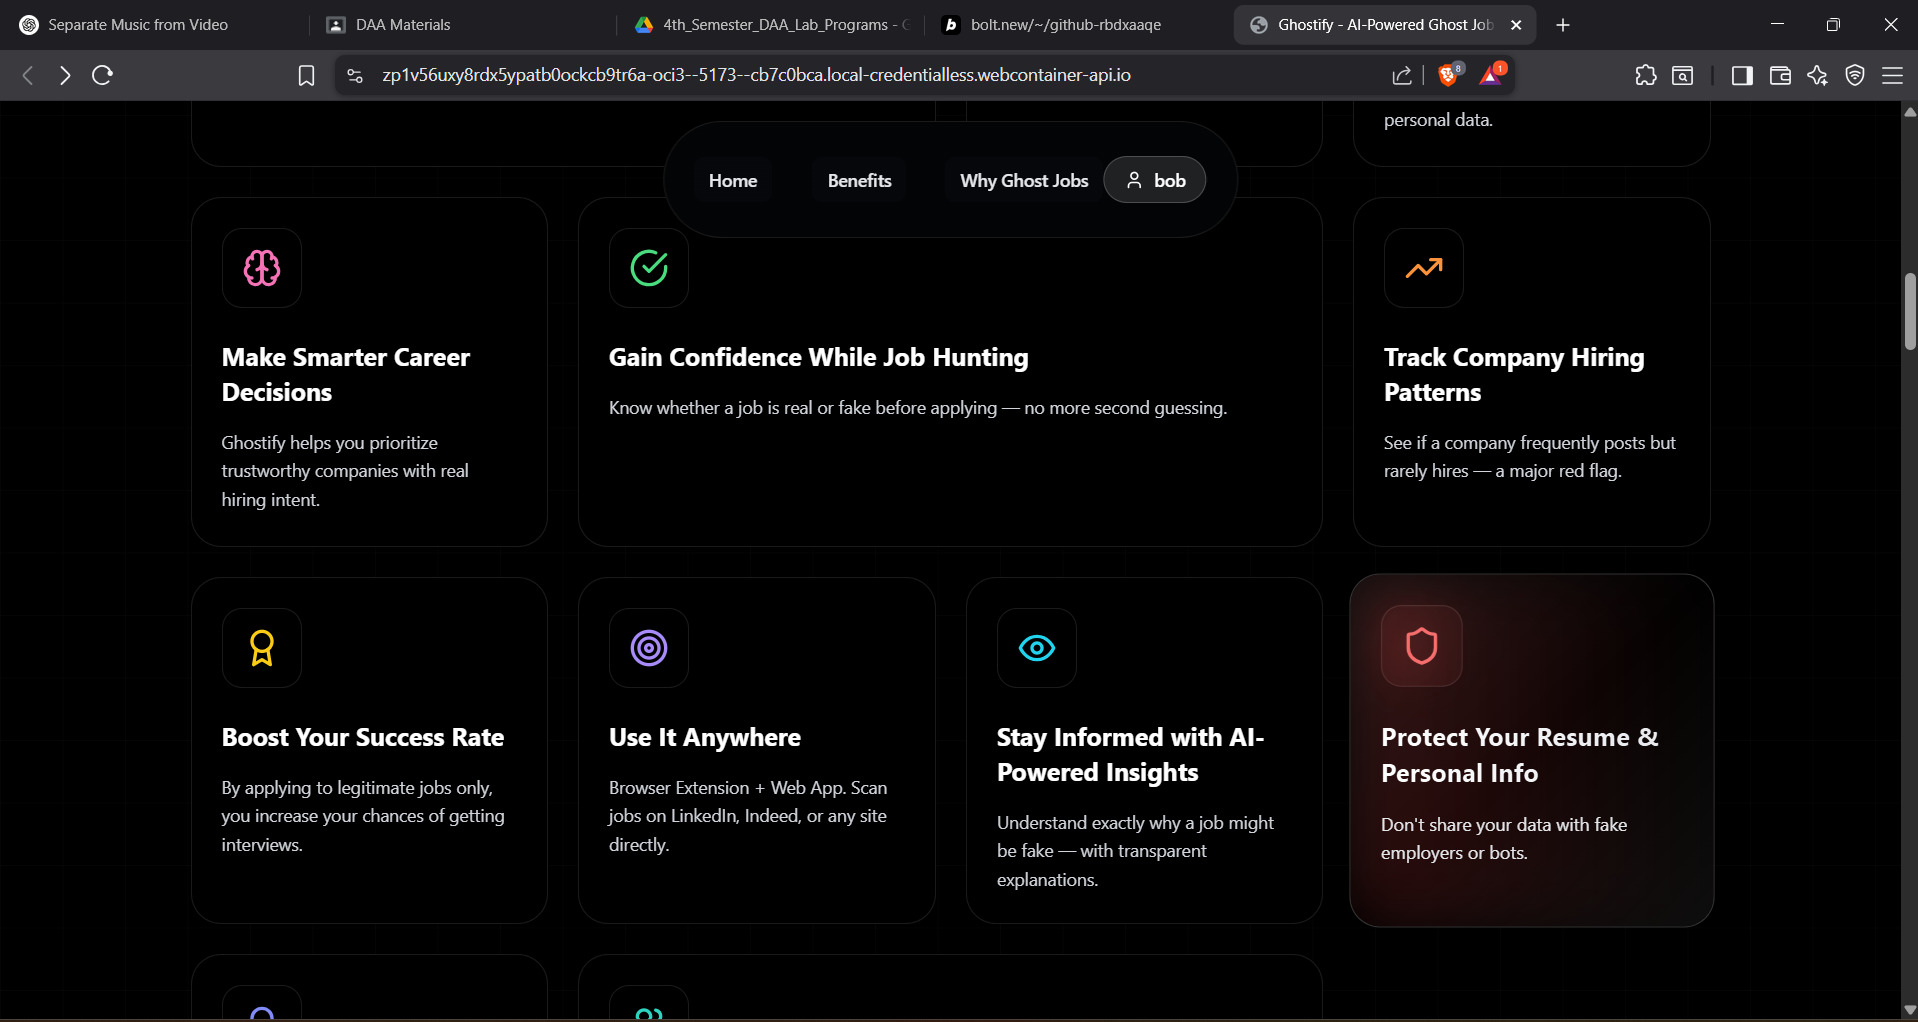
Task: Minimize the browser window
Action: 1777,25
